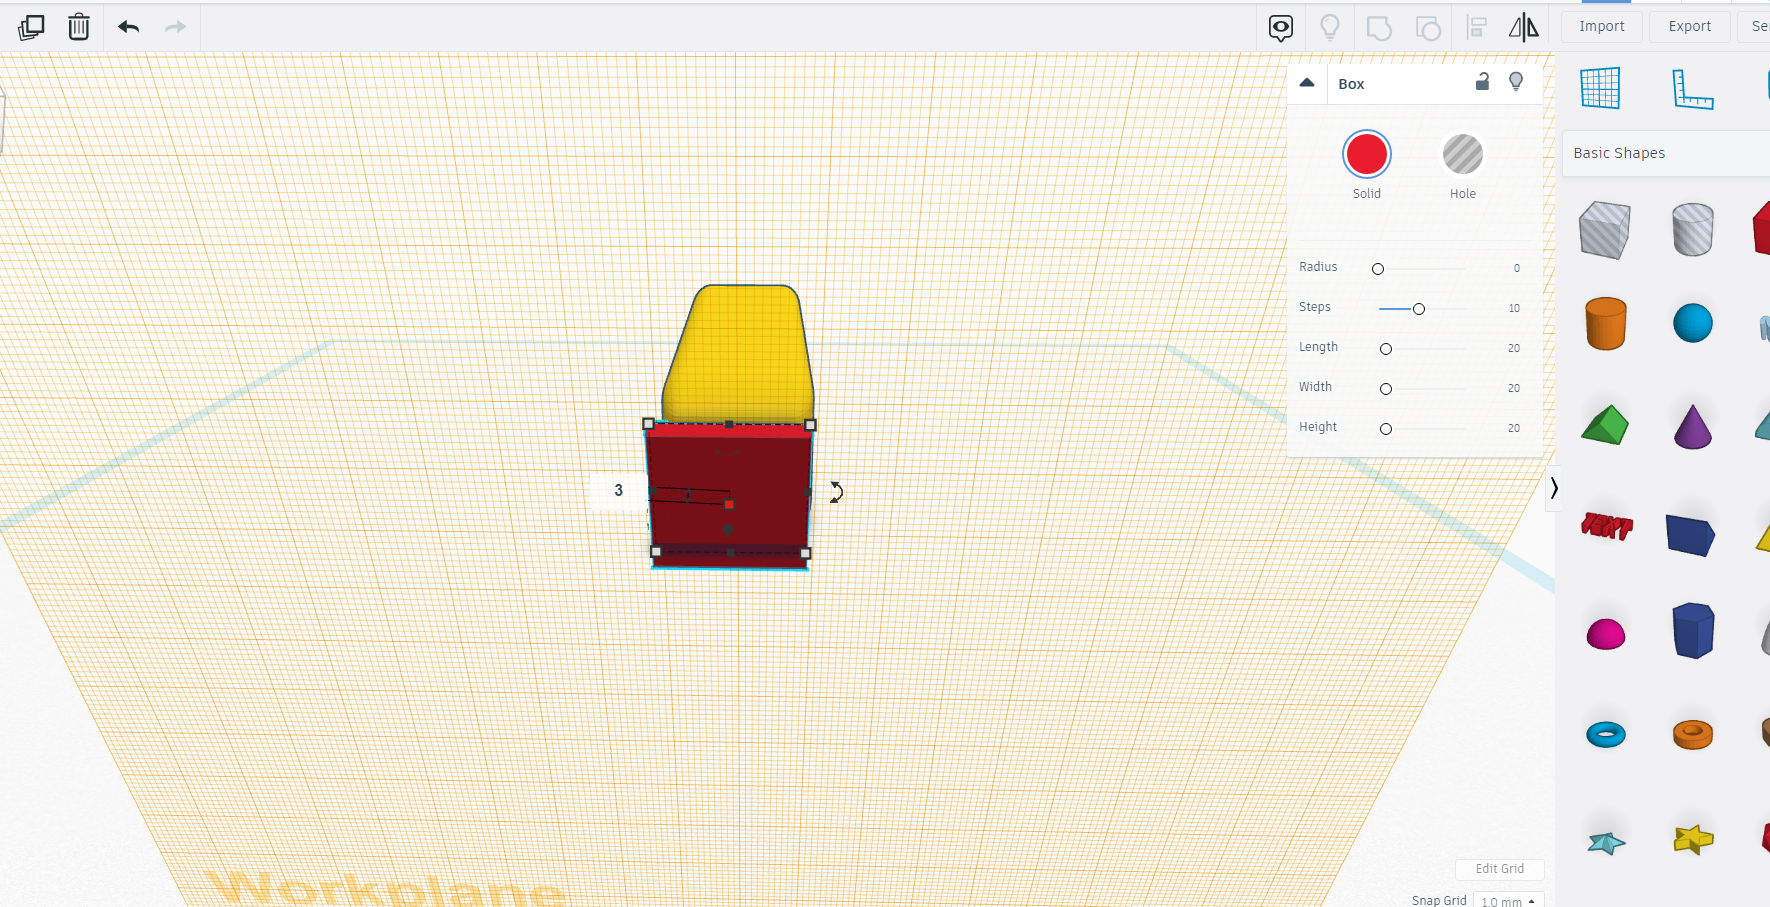This screenshot has width=1770, height=907.
Task: Click the Length slider handle
Action: click(1386, 349)
